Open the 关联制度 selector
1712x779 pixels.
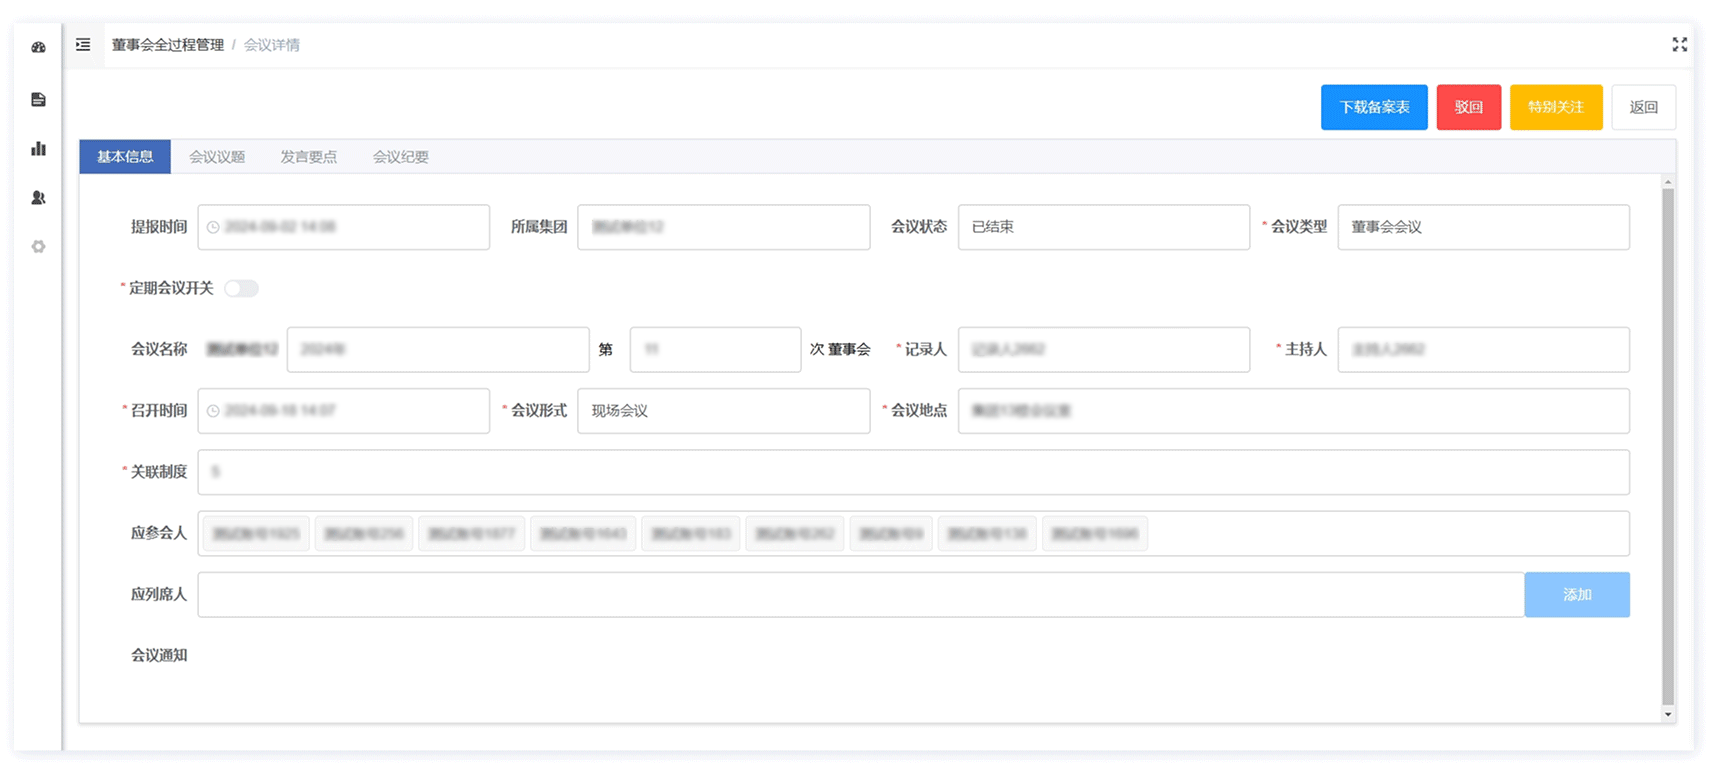coord(913,472)
